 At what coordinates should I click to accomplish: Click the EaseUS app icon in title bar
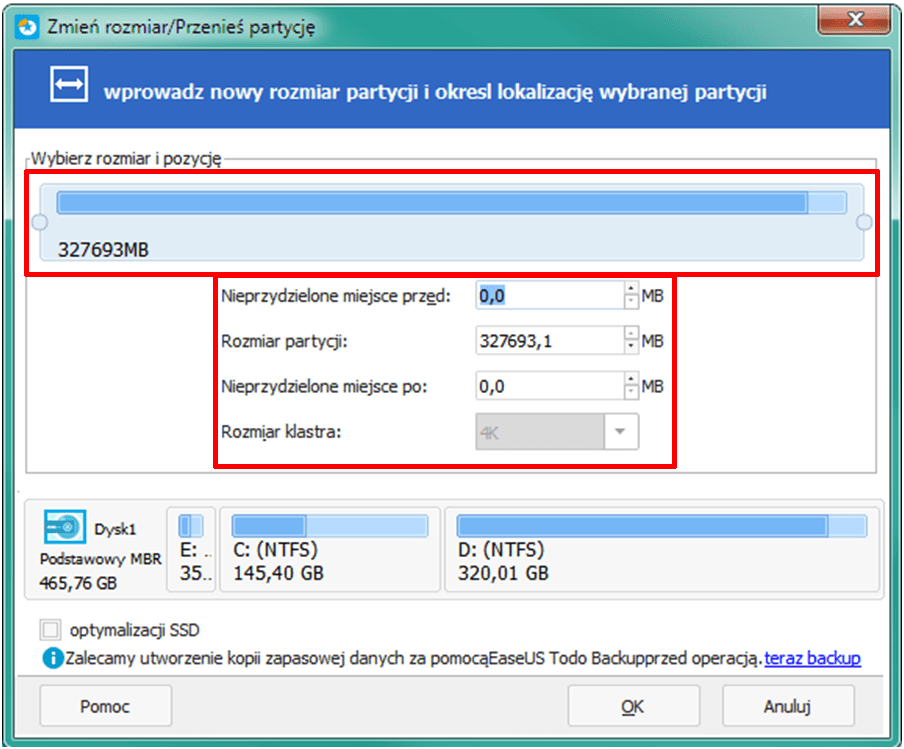(27, 26)
